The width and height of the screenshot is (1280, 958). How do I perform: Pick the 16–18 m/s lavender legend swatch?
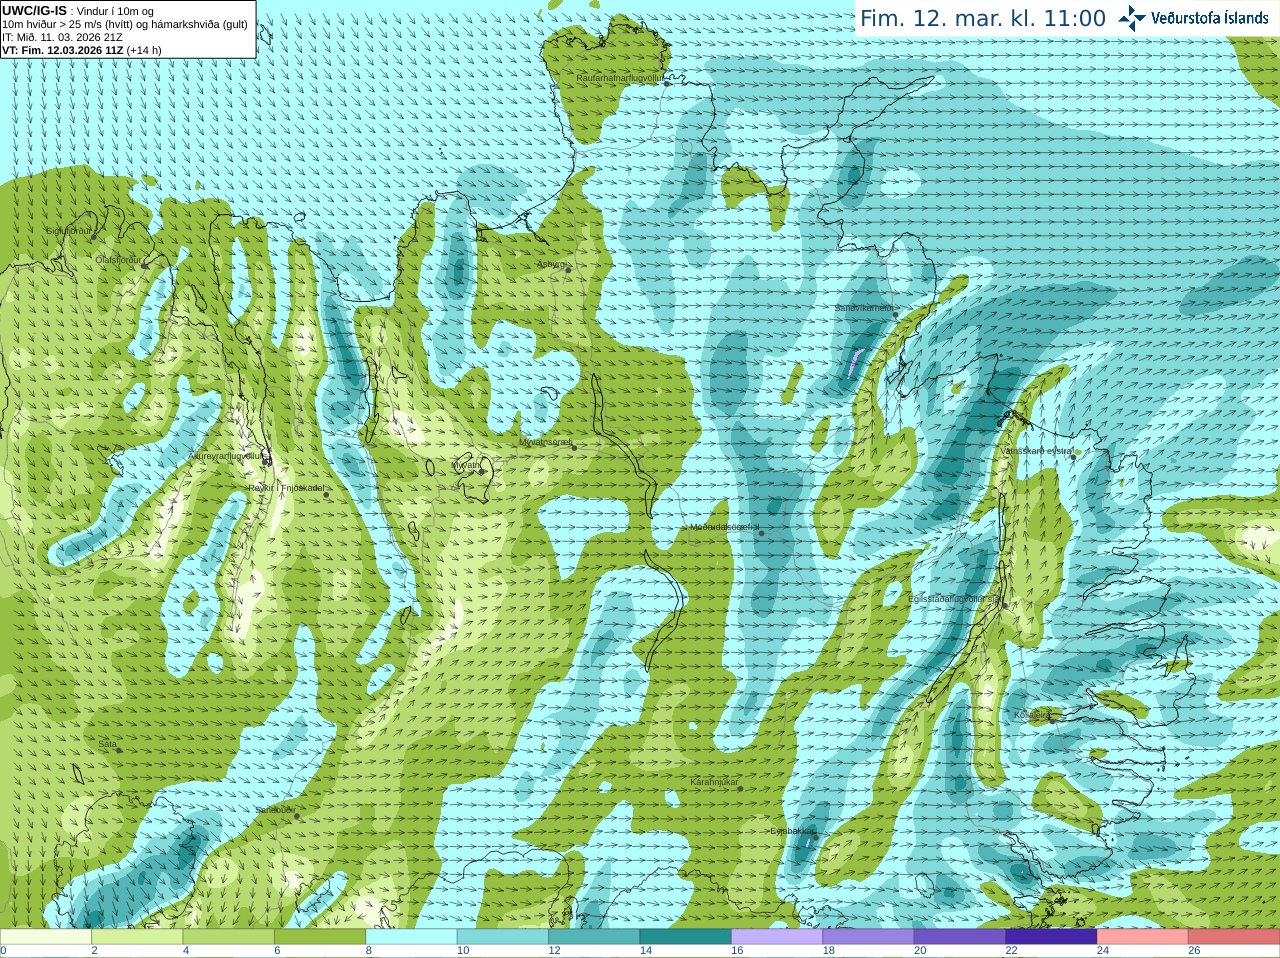point(777,937)
